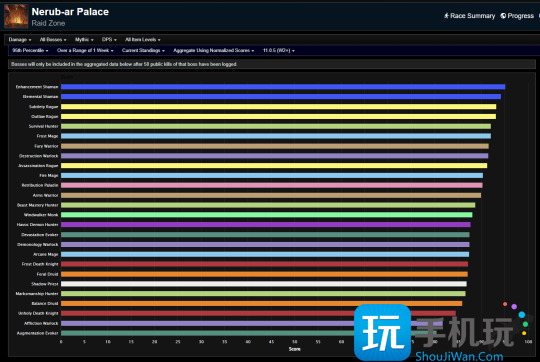Viewport: 540px width, 362px height.
Task: Click the Enhancement Shaman blue bar
Action: [283, 87]
